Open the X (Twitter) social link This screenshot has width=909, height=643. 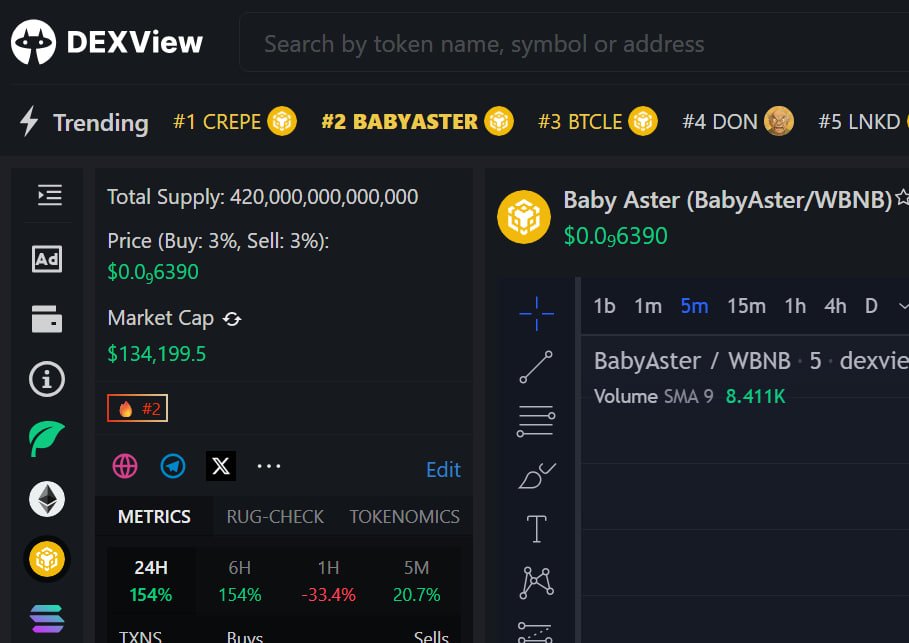point(220,466)
